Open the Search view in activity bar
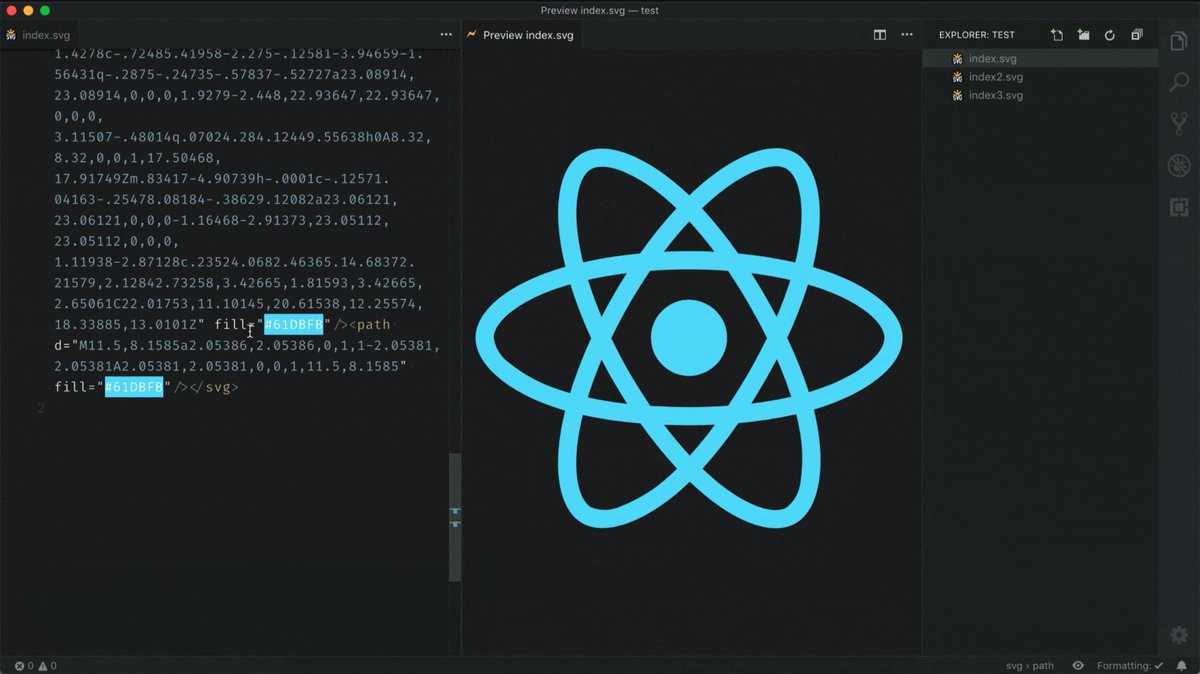 [1179, 83]
